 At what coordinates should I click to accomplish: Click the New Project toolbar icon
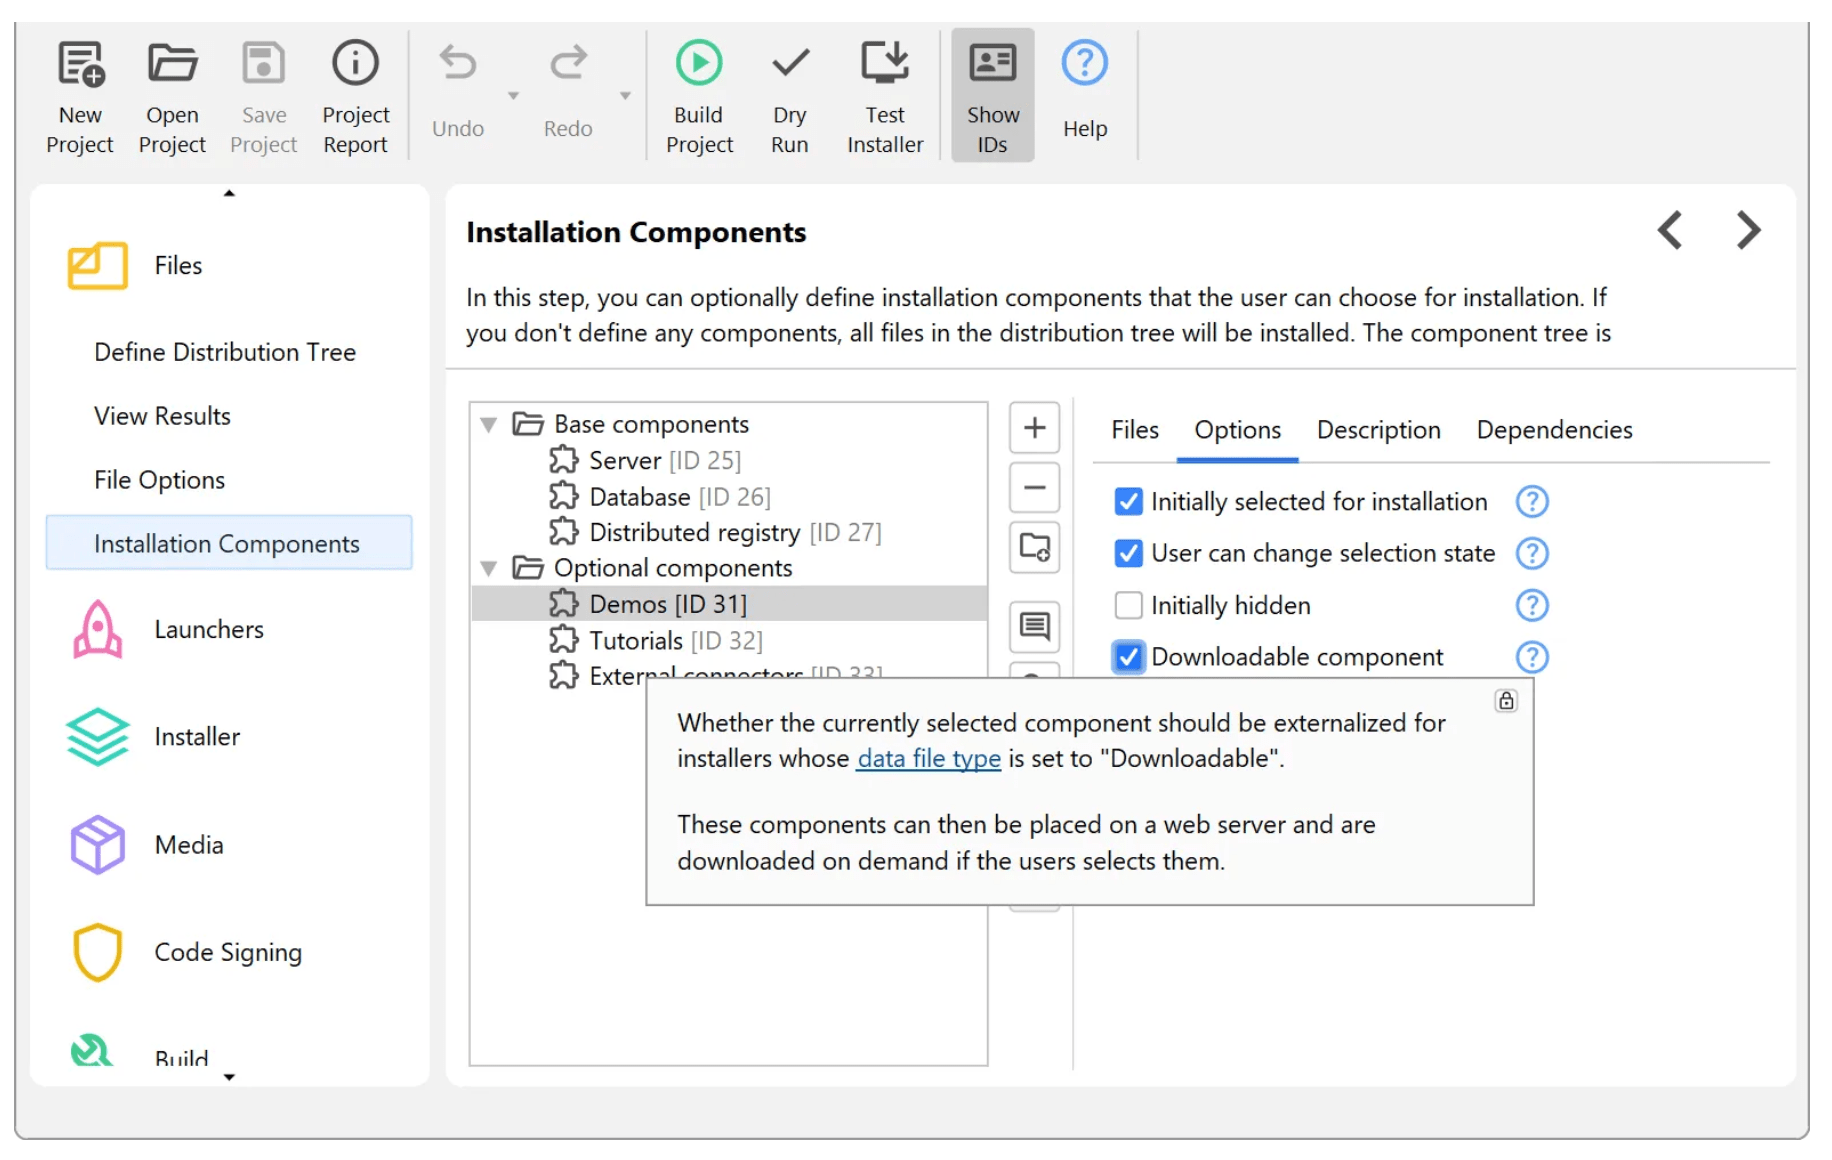(80, 64)
